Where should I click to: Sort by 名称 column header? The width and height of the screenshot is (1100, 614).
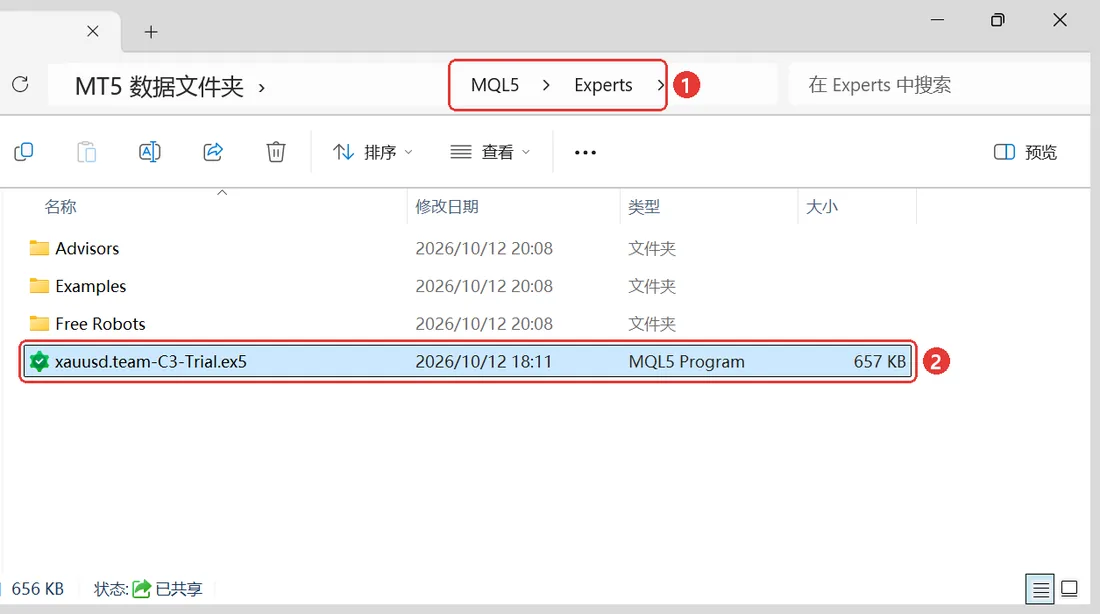pyautogui.click(x=60, y=206)
